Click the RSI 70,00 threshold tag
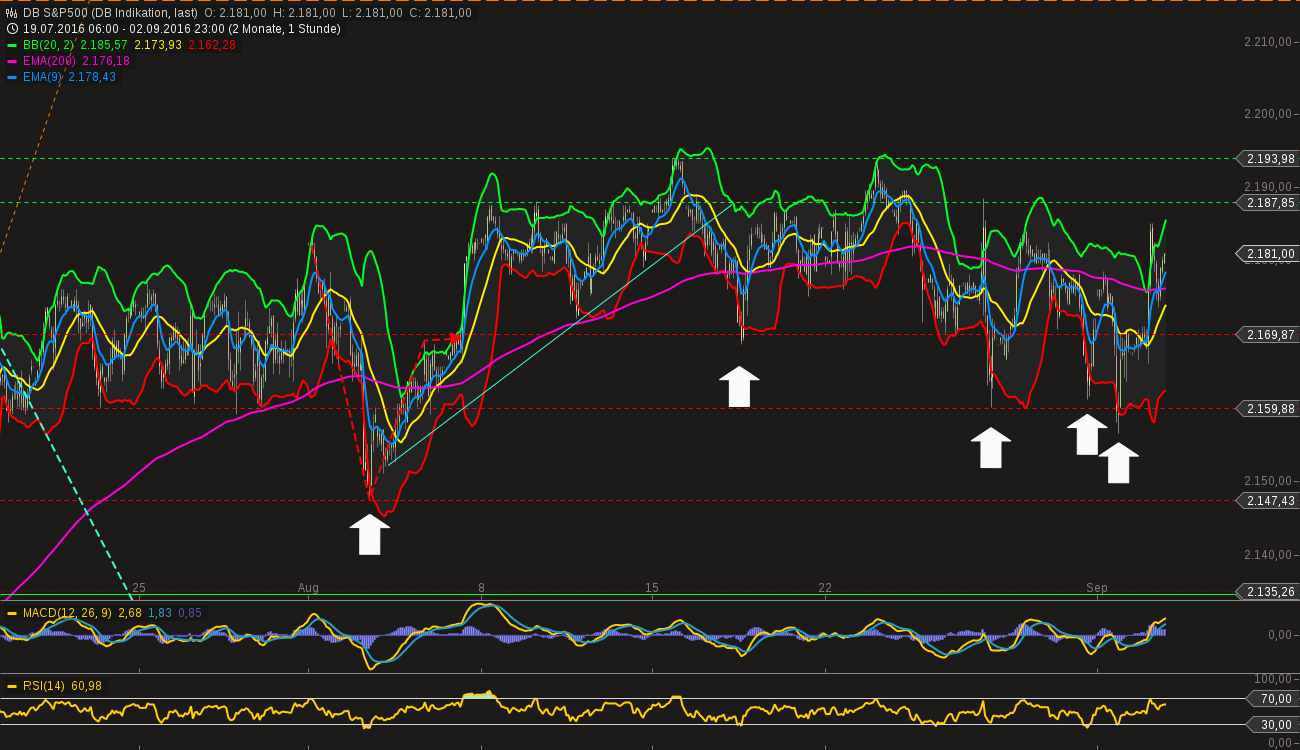 pyautogui.click(x=1271, y=698)
